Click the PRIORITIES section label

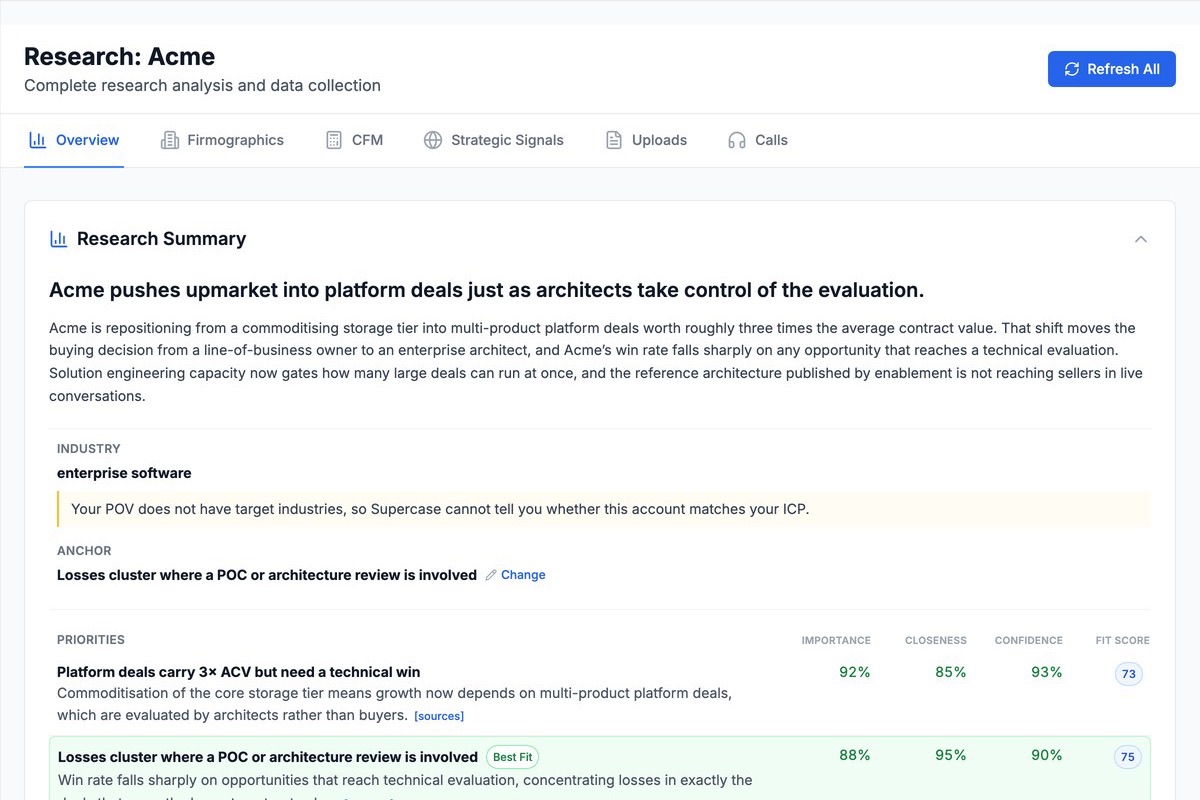point(91,640)
